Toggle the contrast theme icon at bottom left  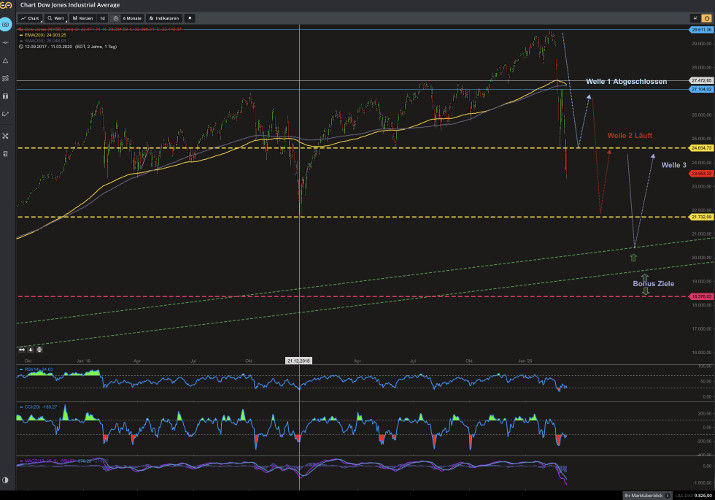tap(5, 480)
